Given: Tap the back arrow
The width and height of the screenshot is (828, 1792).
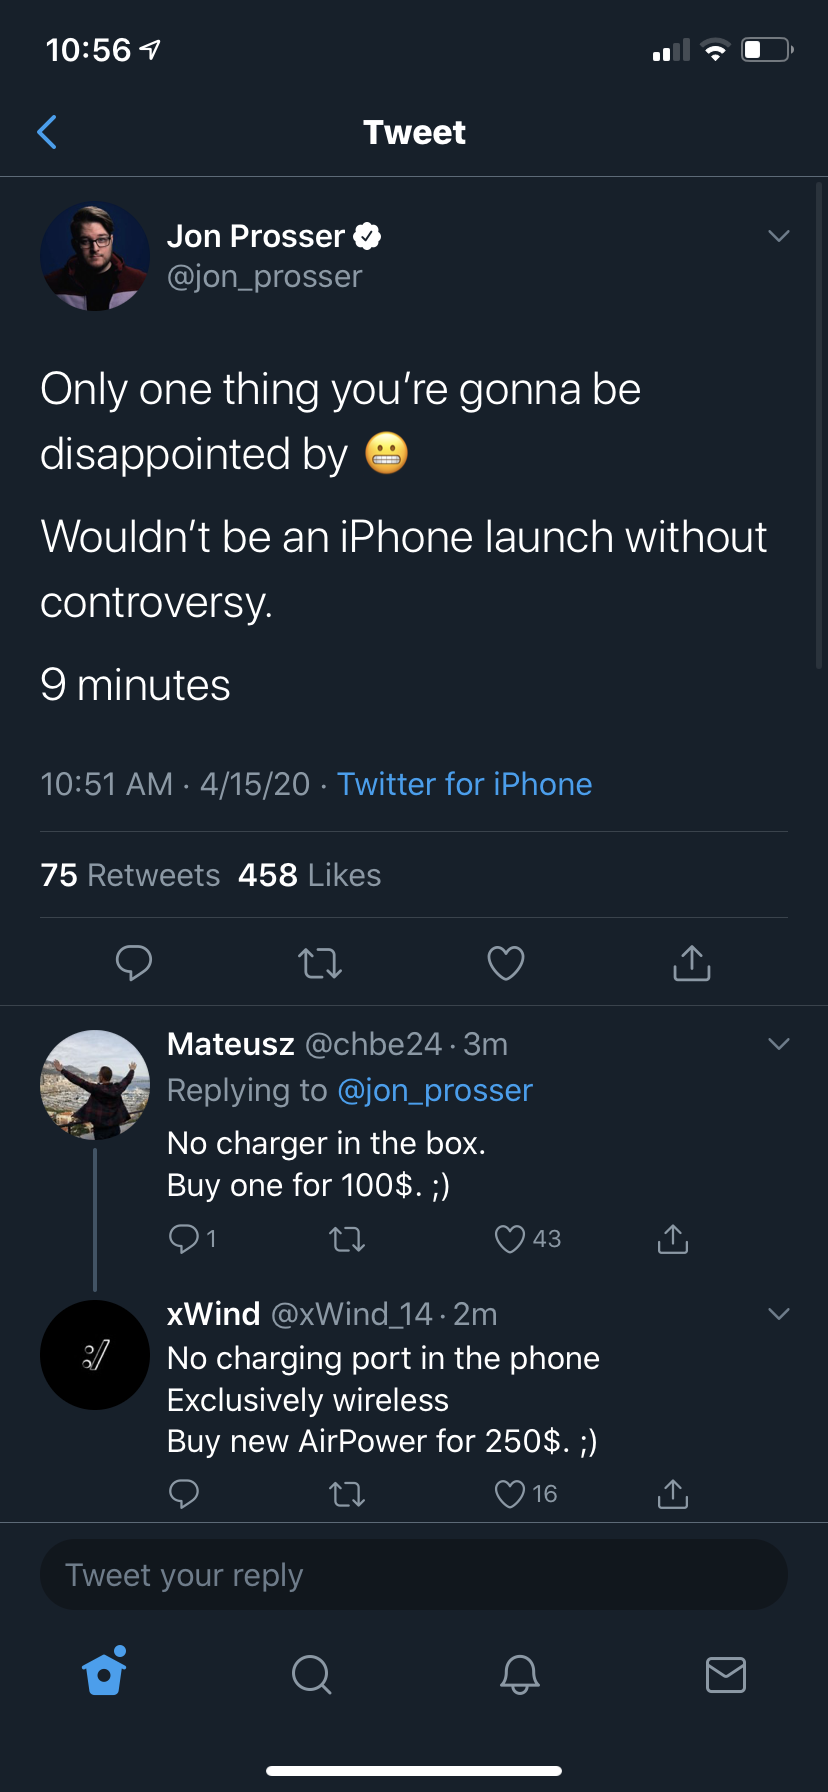Looking at the screenshot, I should point(47,132).
